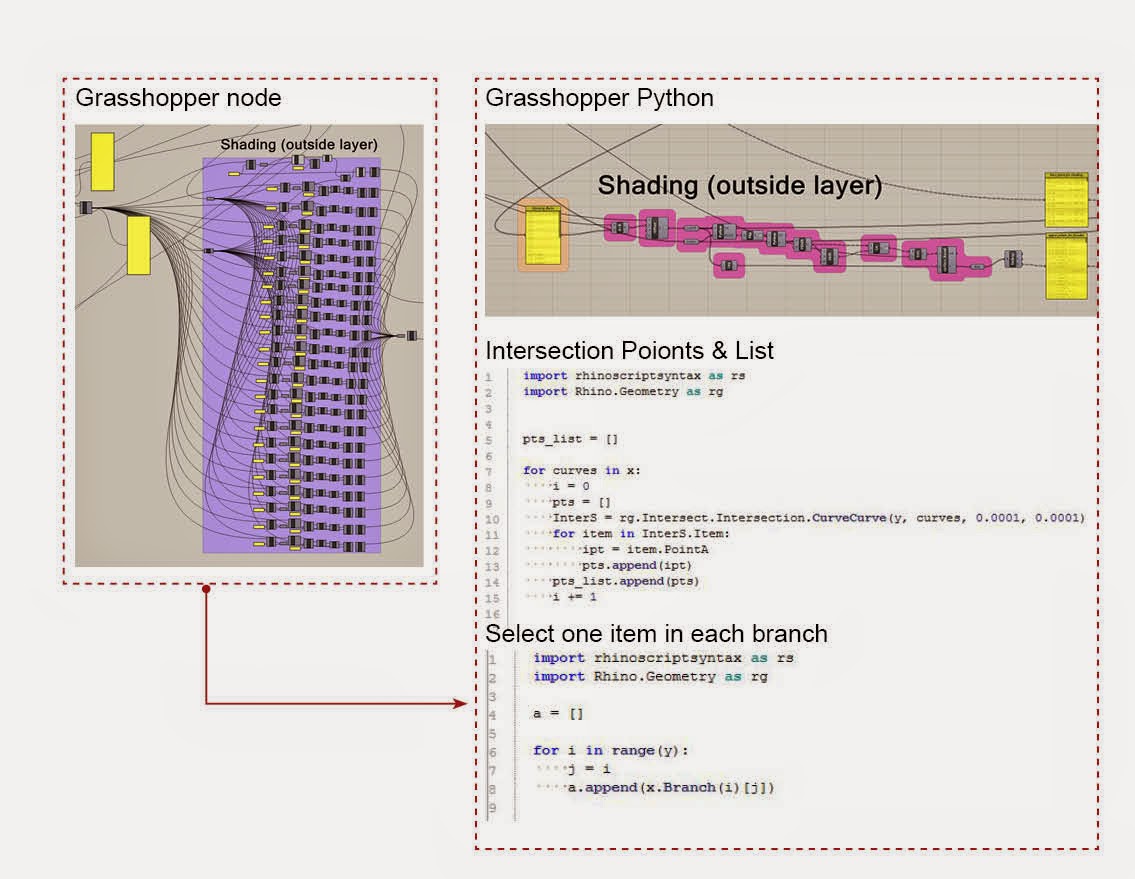Click the grey component feeding the lower yellow panel
Screen dimensions: 1135x879
coord(1013,257)
